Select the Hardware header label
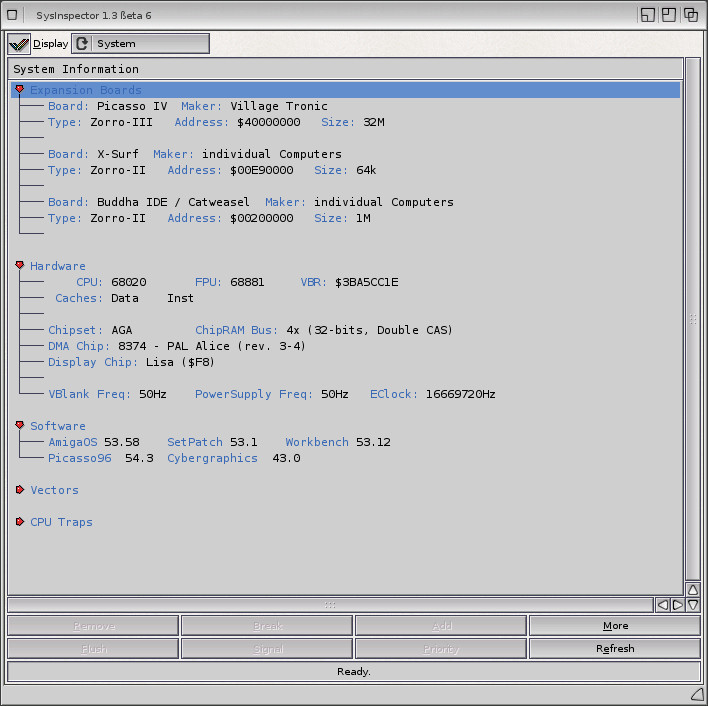The width and height of the screenshot is (708, 706). pos(58,266)
